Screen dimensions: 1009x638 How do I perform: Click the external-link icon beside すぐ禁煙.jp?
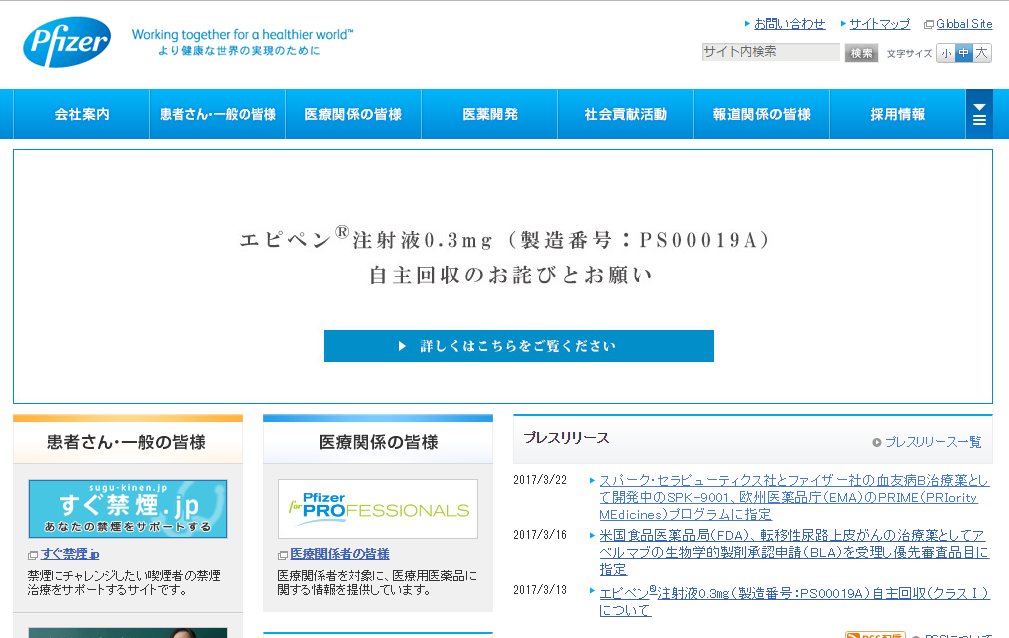tap(33, 555)
